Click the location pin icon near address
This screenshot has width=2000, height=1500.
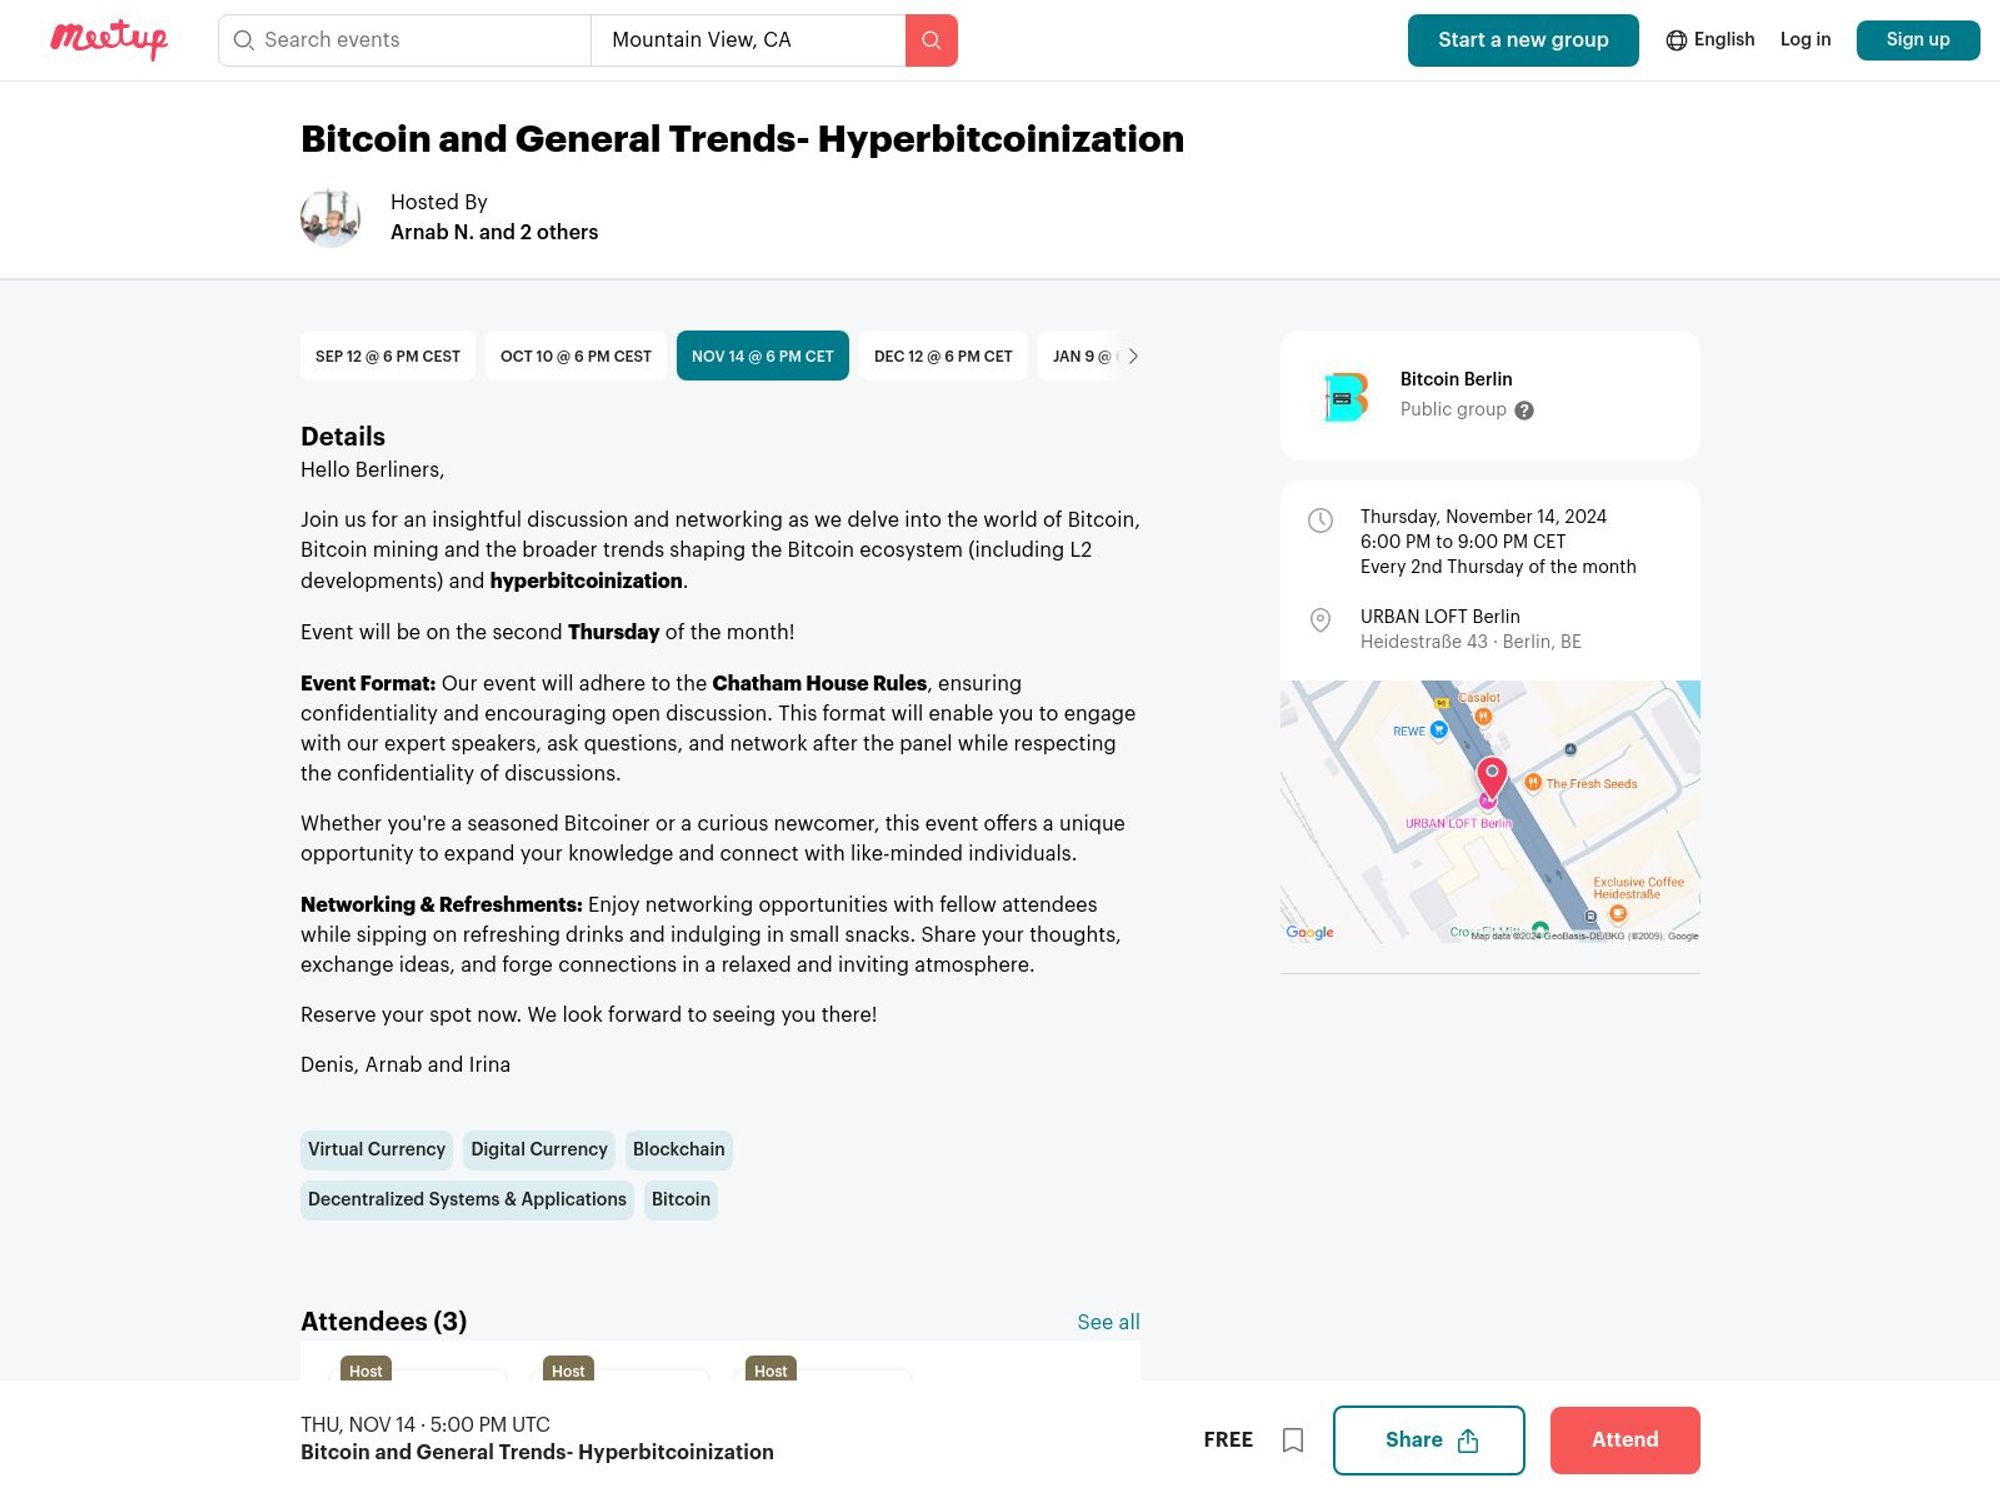coord(1320,618)
